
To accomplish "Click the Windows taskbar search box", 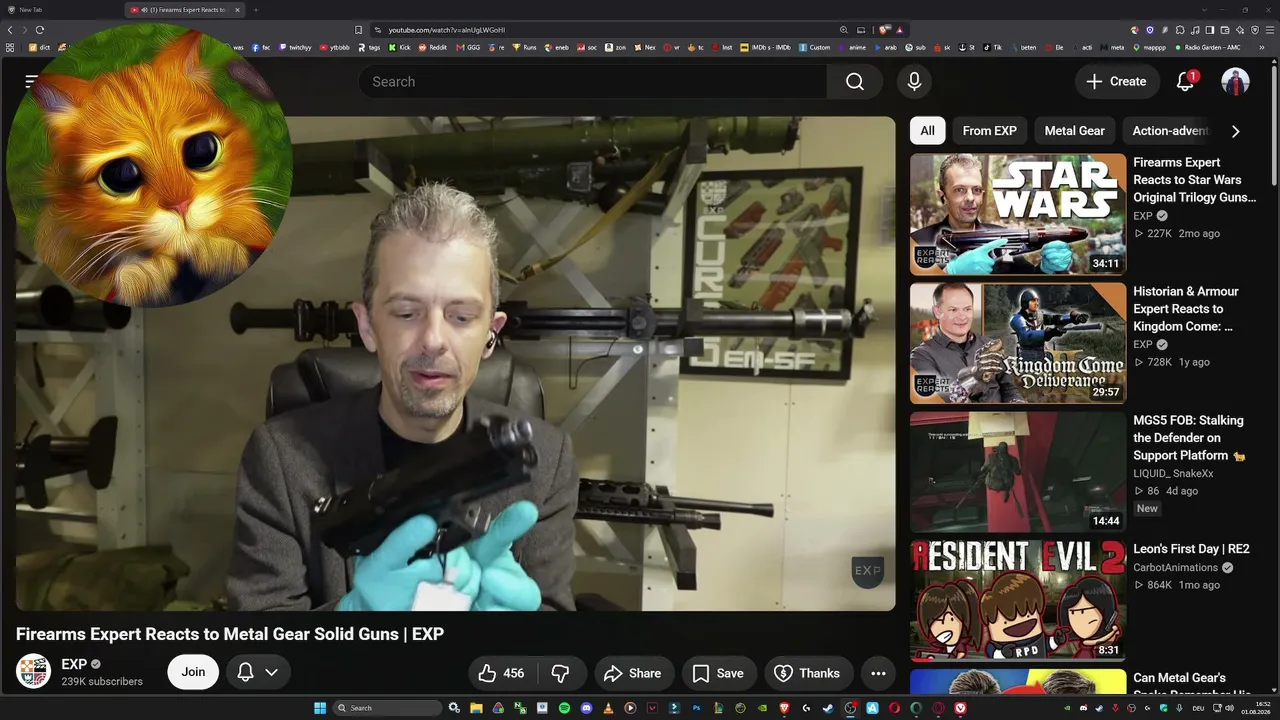I will click(387, 708).
